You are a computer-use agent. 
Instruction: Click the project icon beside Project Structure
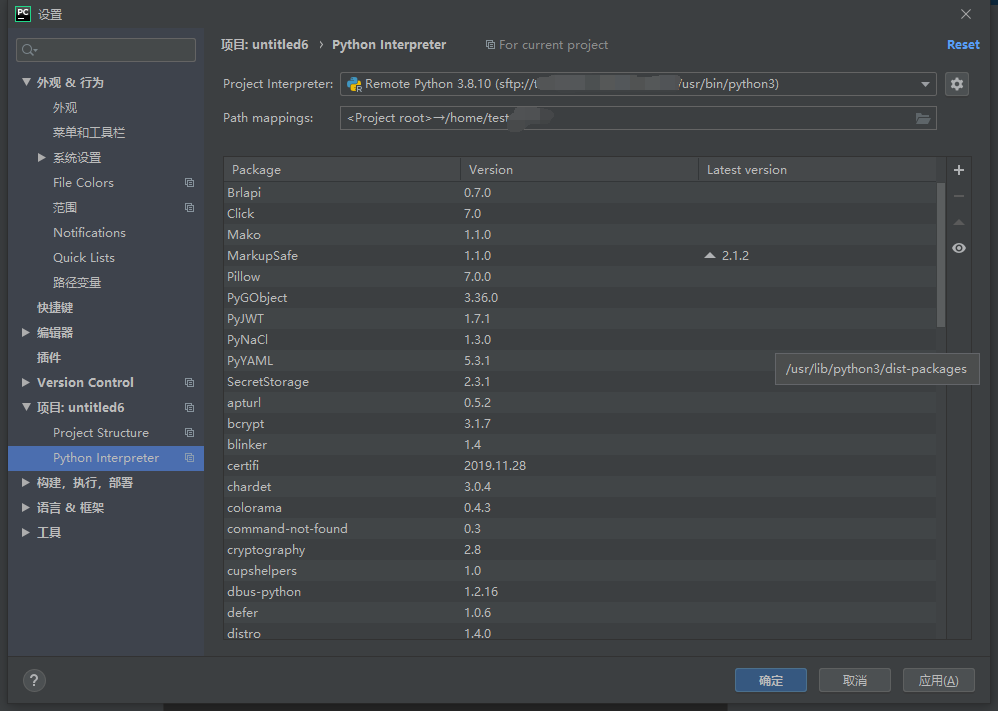click(189, 432)
